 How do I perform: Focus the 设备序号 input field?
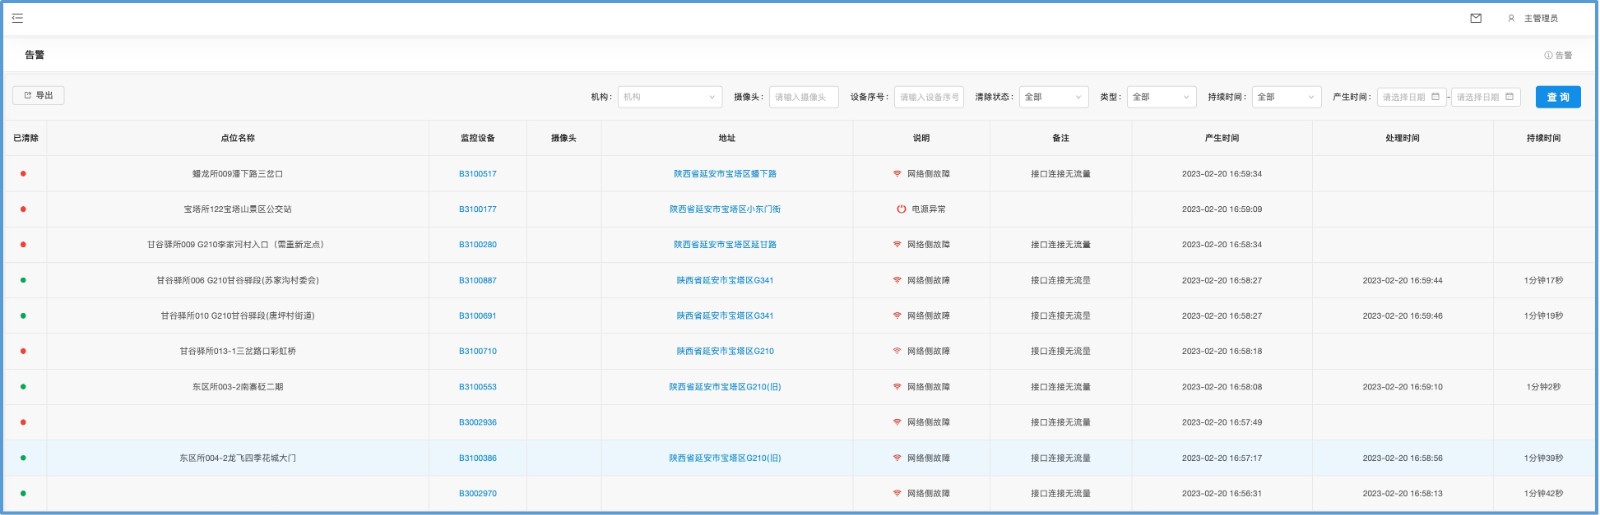(928, 97)
